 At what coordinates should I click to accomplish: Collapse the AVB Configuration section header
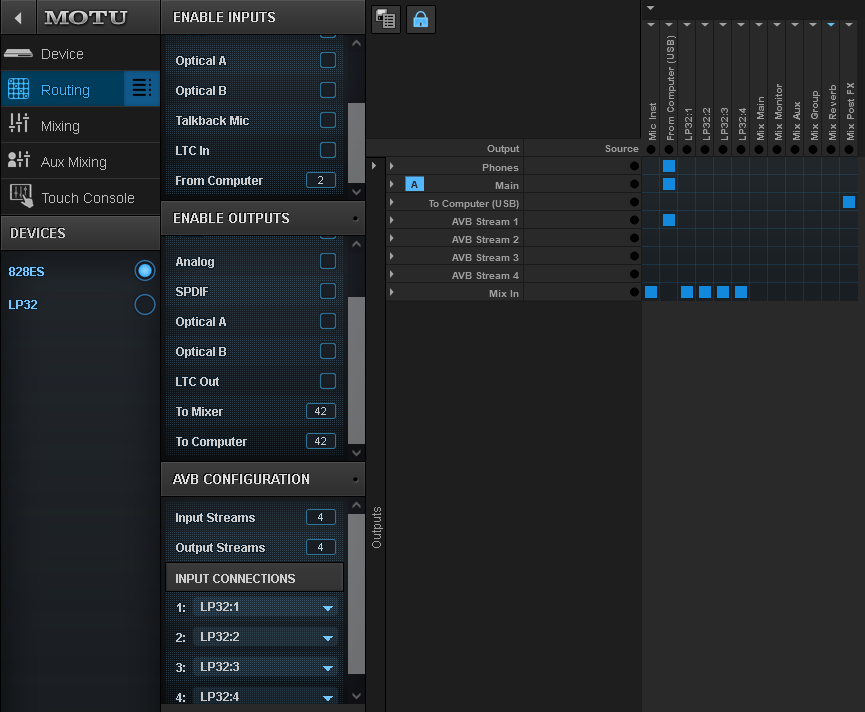pos(263,479)
